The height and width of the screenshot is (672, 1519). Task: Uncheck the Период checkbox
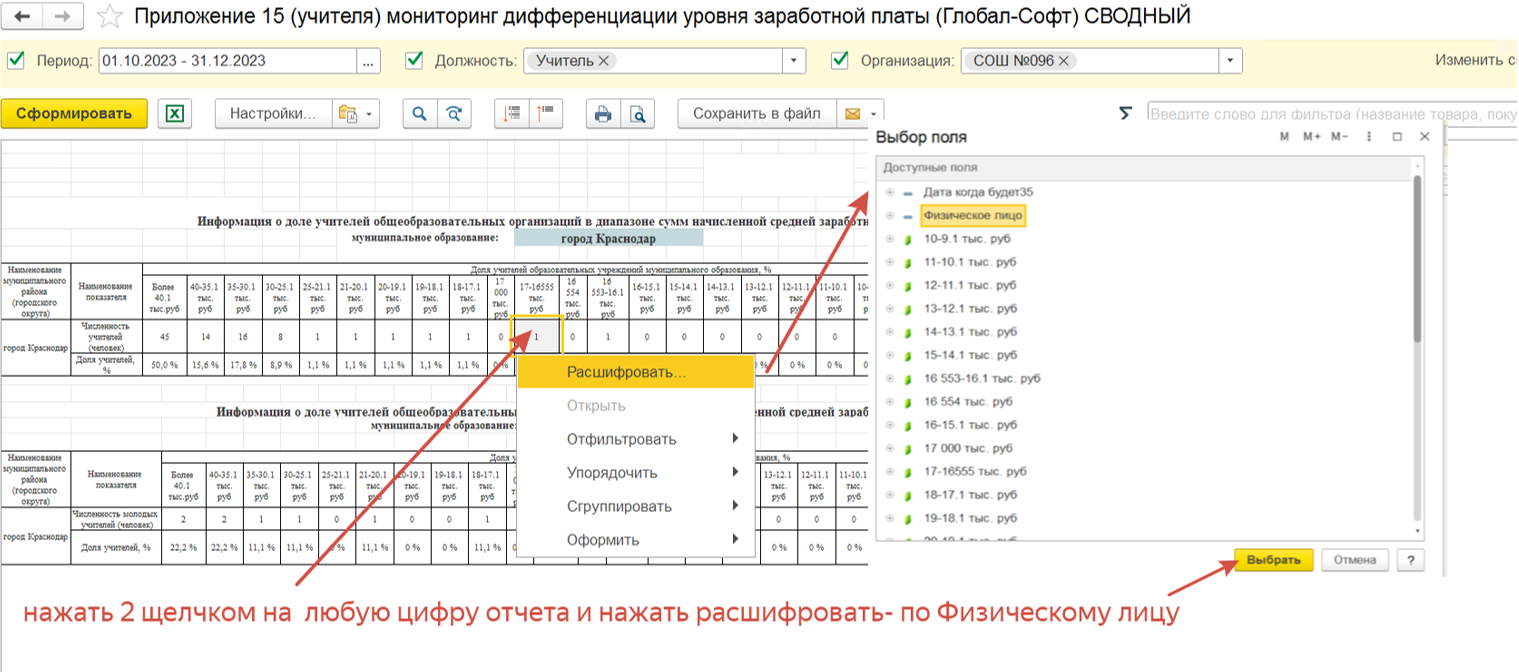[15, 60]
